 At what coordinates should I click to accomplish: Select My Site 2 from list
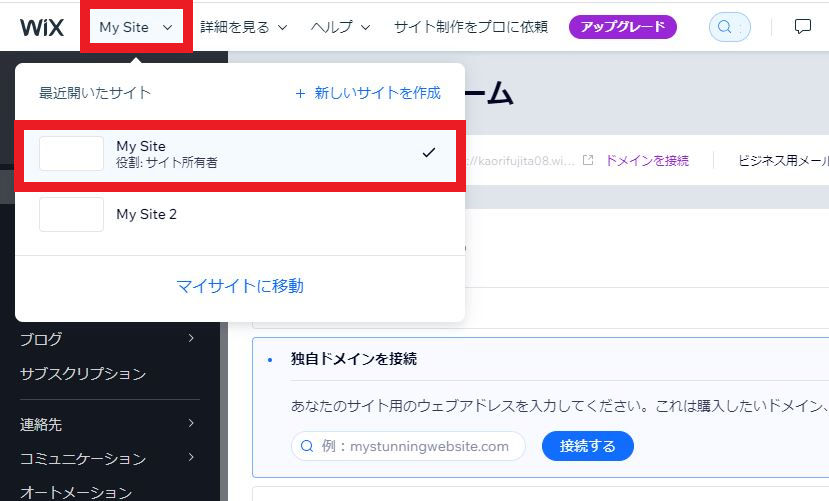pyautogui.click(x=240, y=215)
